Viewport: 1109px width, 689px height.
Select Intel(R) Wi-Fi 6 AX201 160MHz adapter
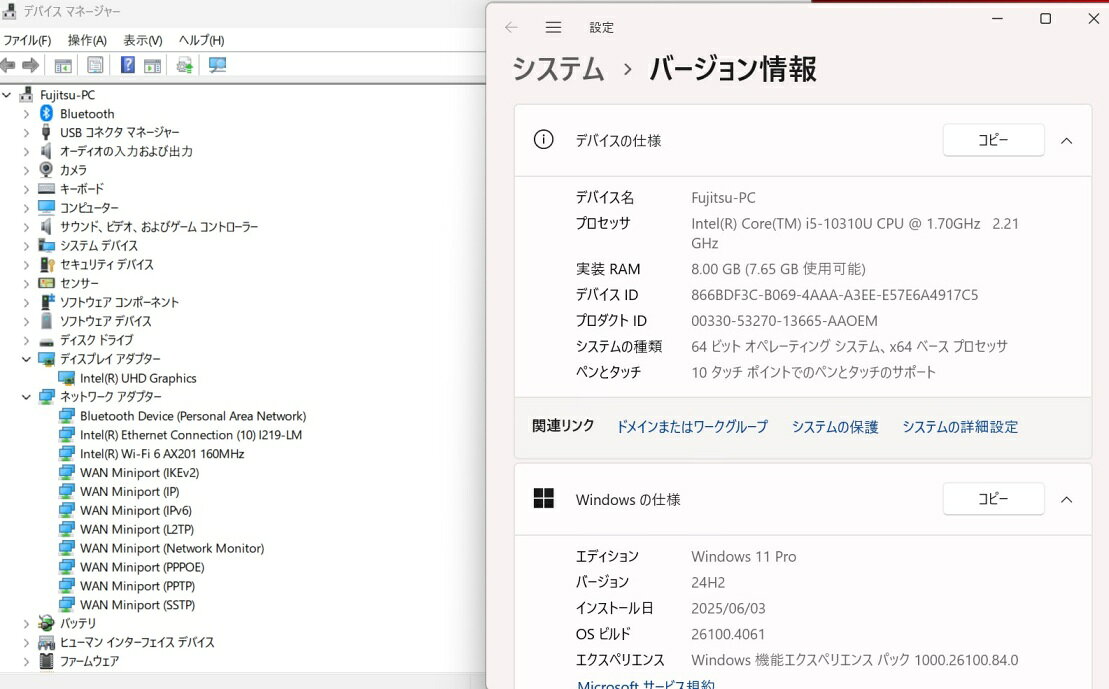pyautogui.click(x=162, y=454)
